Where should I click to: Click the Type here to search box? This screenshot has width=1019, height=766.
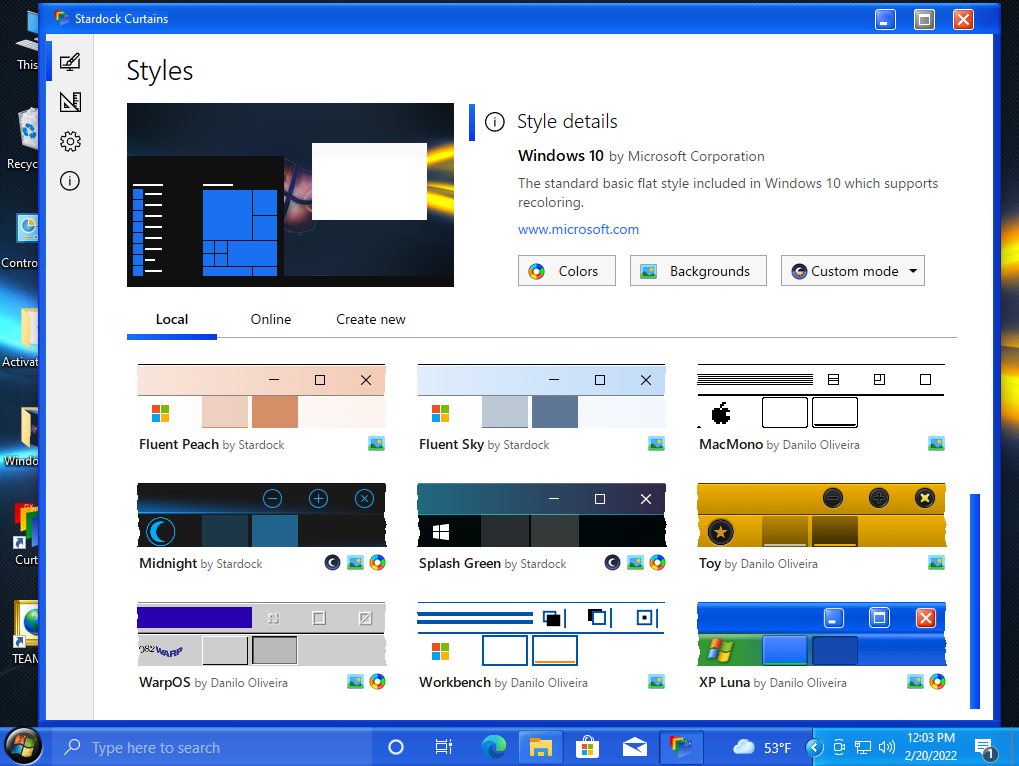[x=212, y=747]
